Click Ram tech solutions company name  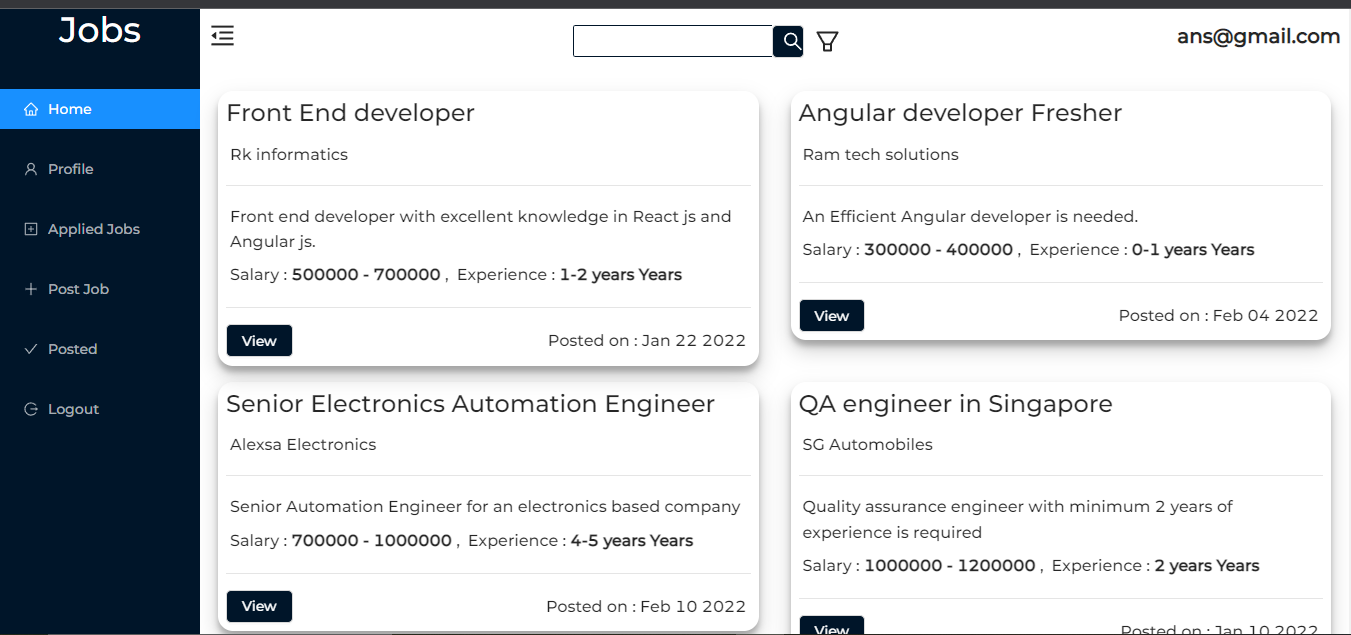(880, 154)
